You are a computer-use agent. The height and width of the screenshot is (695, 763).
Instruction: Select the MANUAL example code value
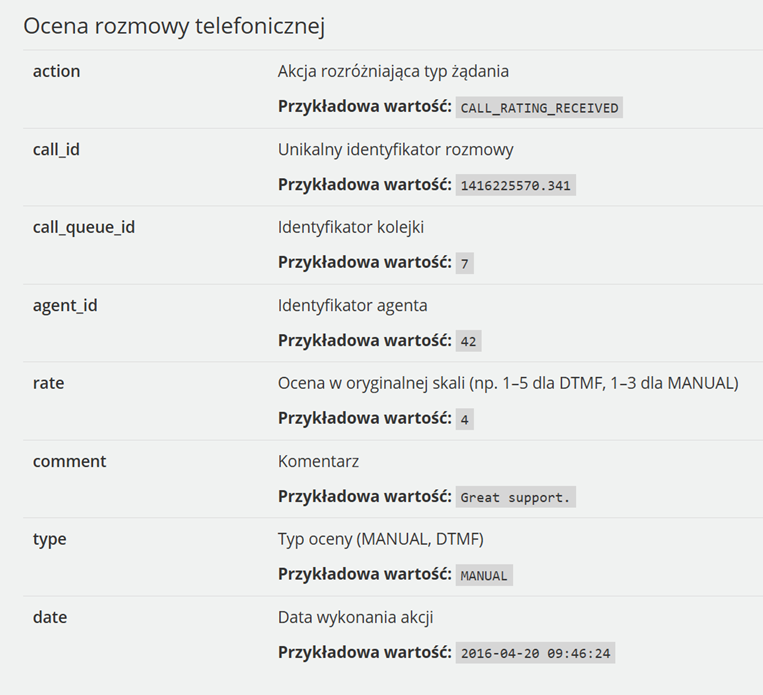pos(484,575)
